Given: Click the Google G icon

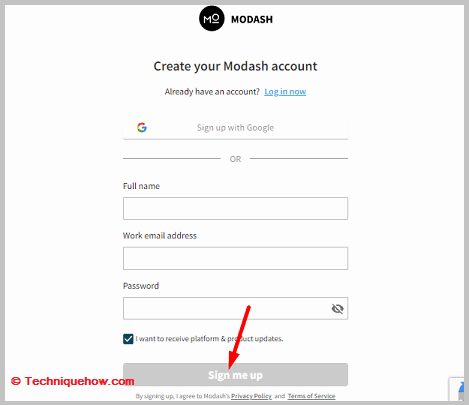Looking at the screenshot, I should [142, 127].
